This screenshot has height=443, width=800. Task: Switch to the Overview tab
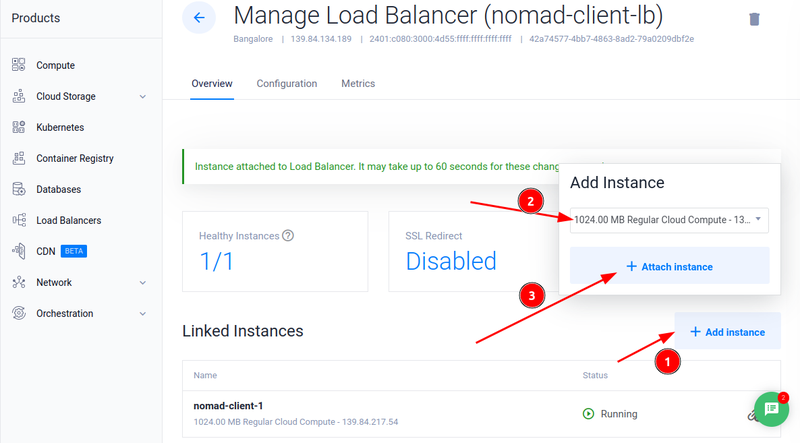[x=212, y=84]
